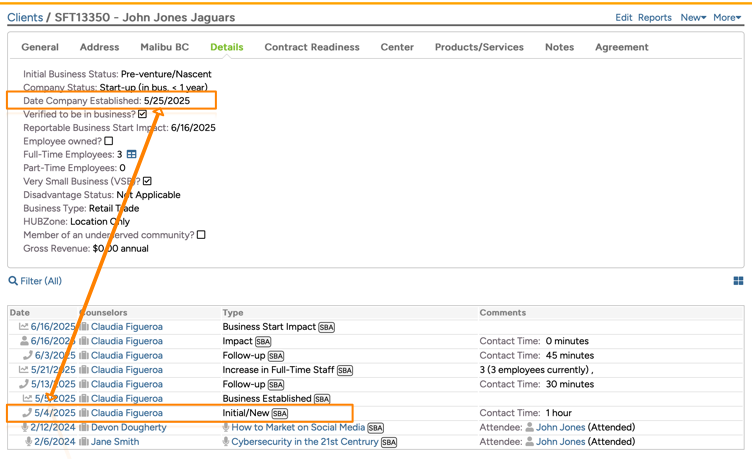This screenshot has height=459, width=752.
Task: Open the Filter (All) options
Action: tap(41, 281)
